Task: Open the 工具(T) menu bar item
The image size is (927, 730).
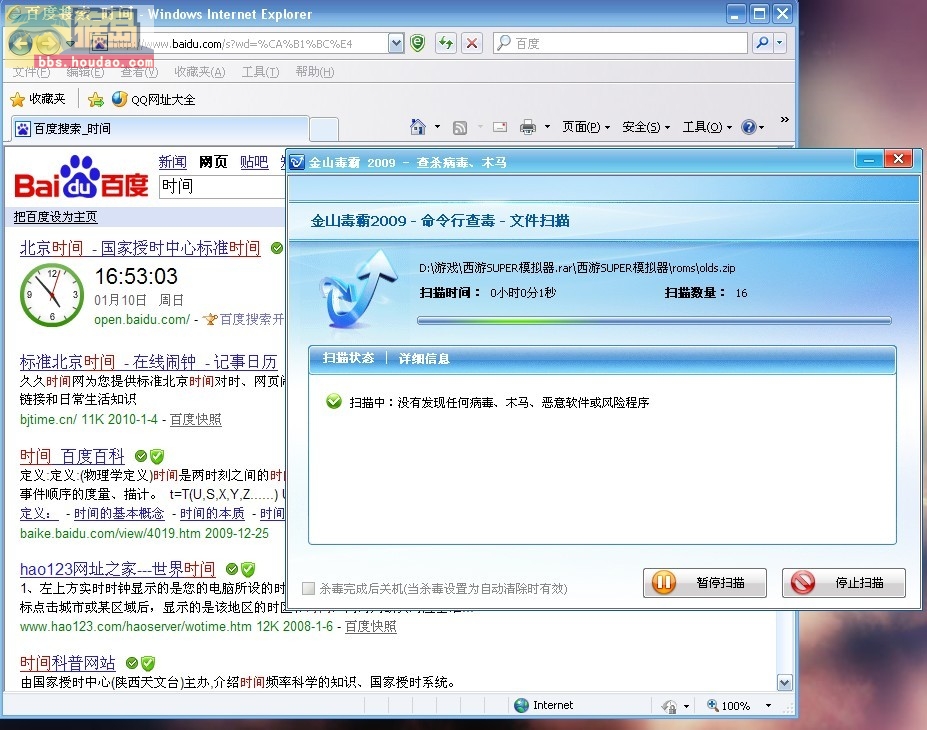Action: (x=260, y=72)
